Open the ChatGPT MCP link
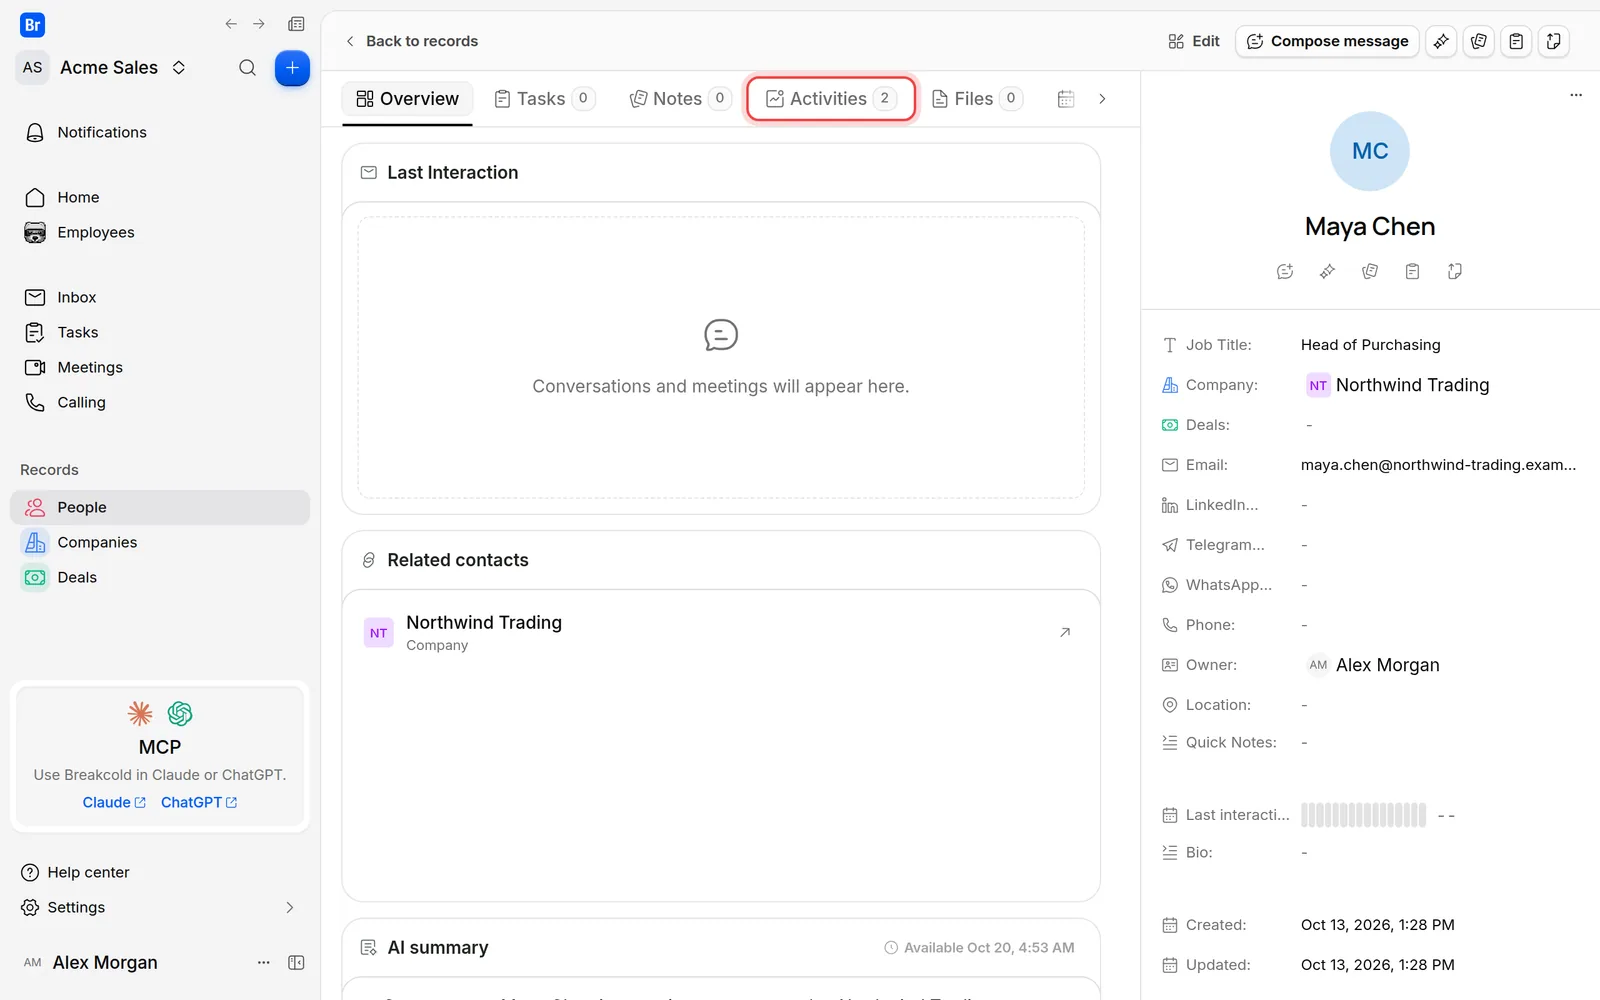 (x=199, y=803)
